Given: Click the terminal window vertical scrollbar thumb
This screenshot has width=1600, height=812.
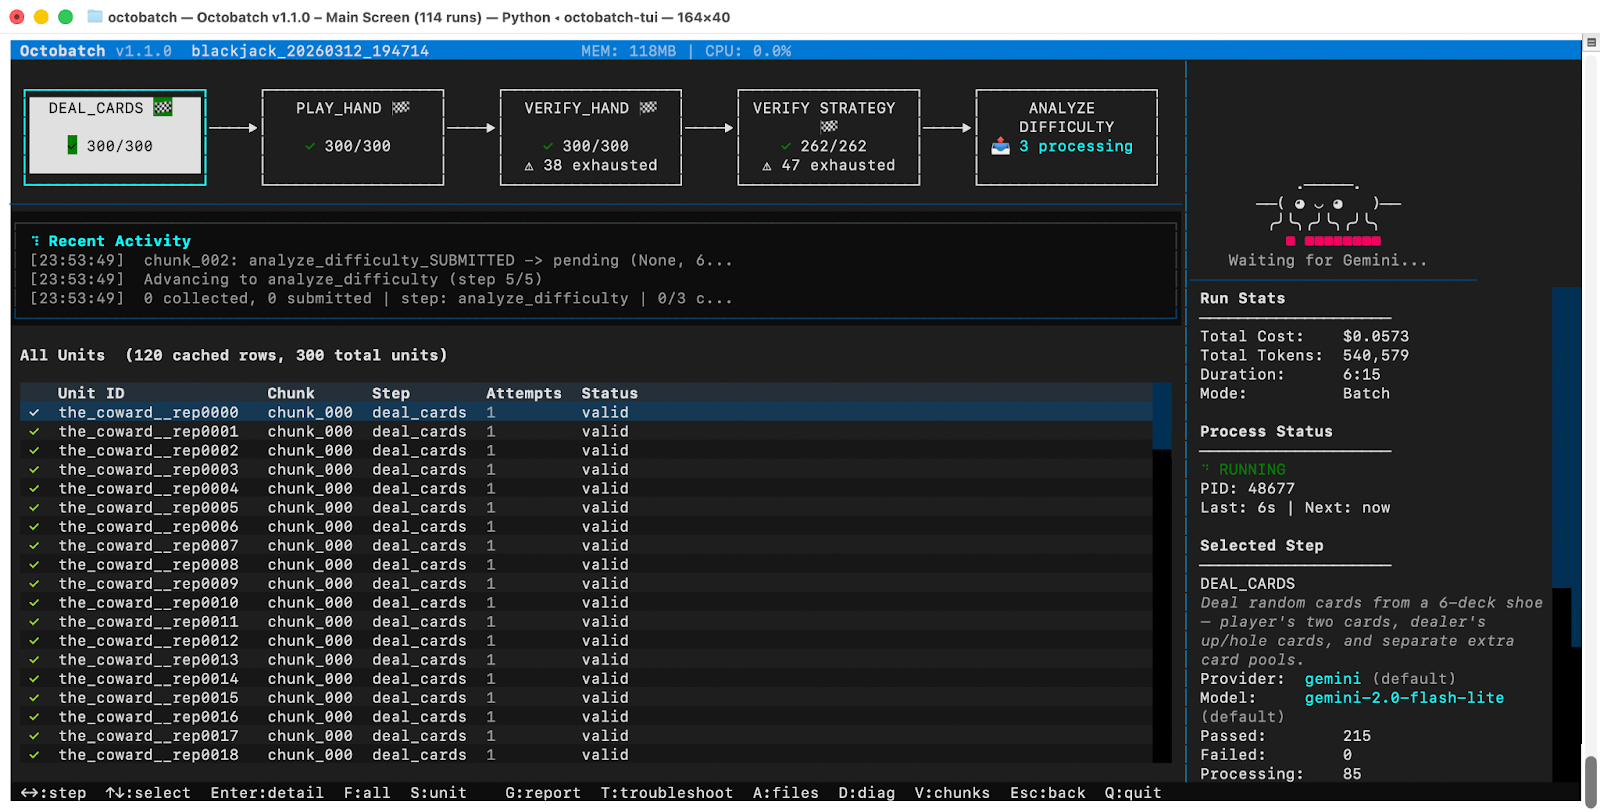Looking at the screenshot, I should coord(1590,782).
